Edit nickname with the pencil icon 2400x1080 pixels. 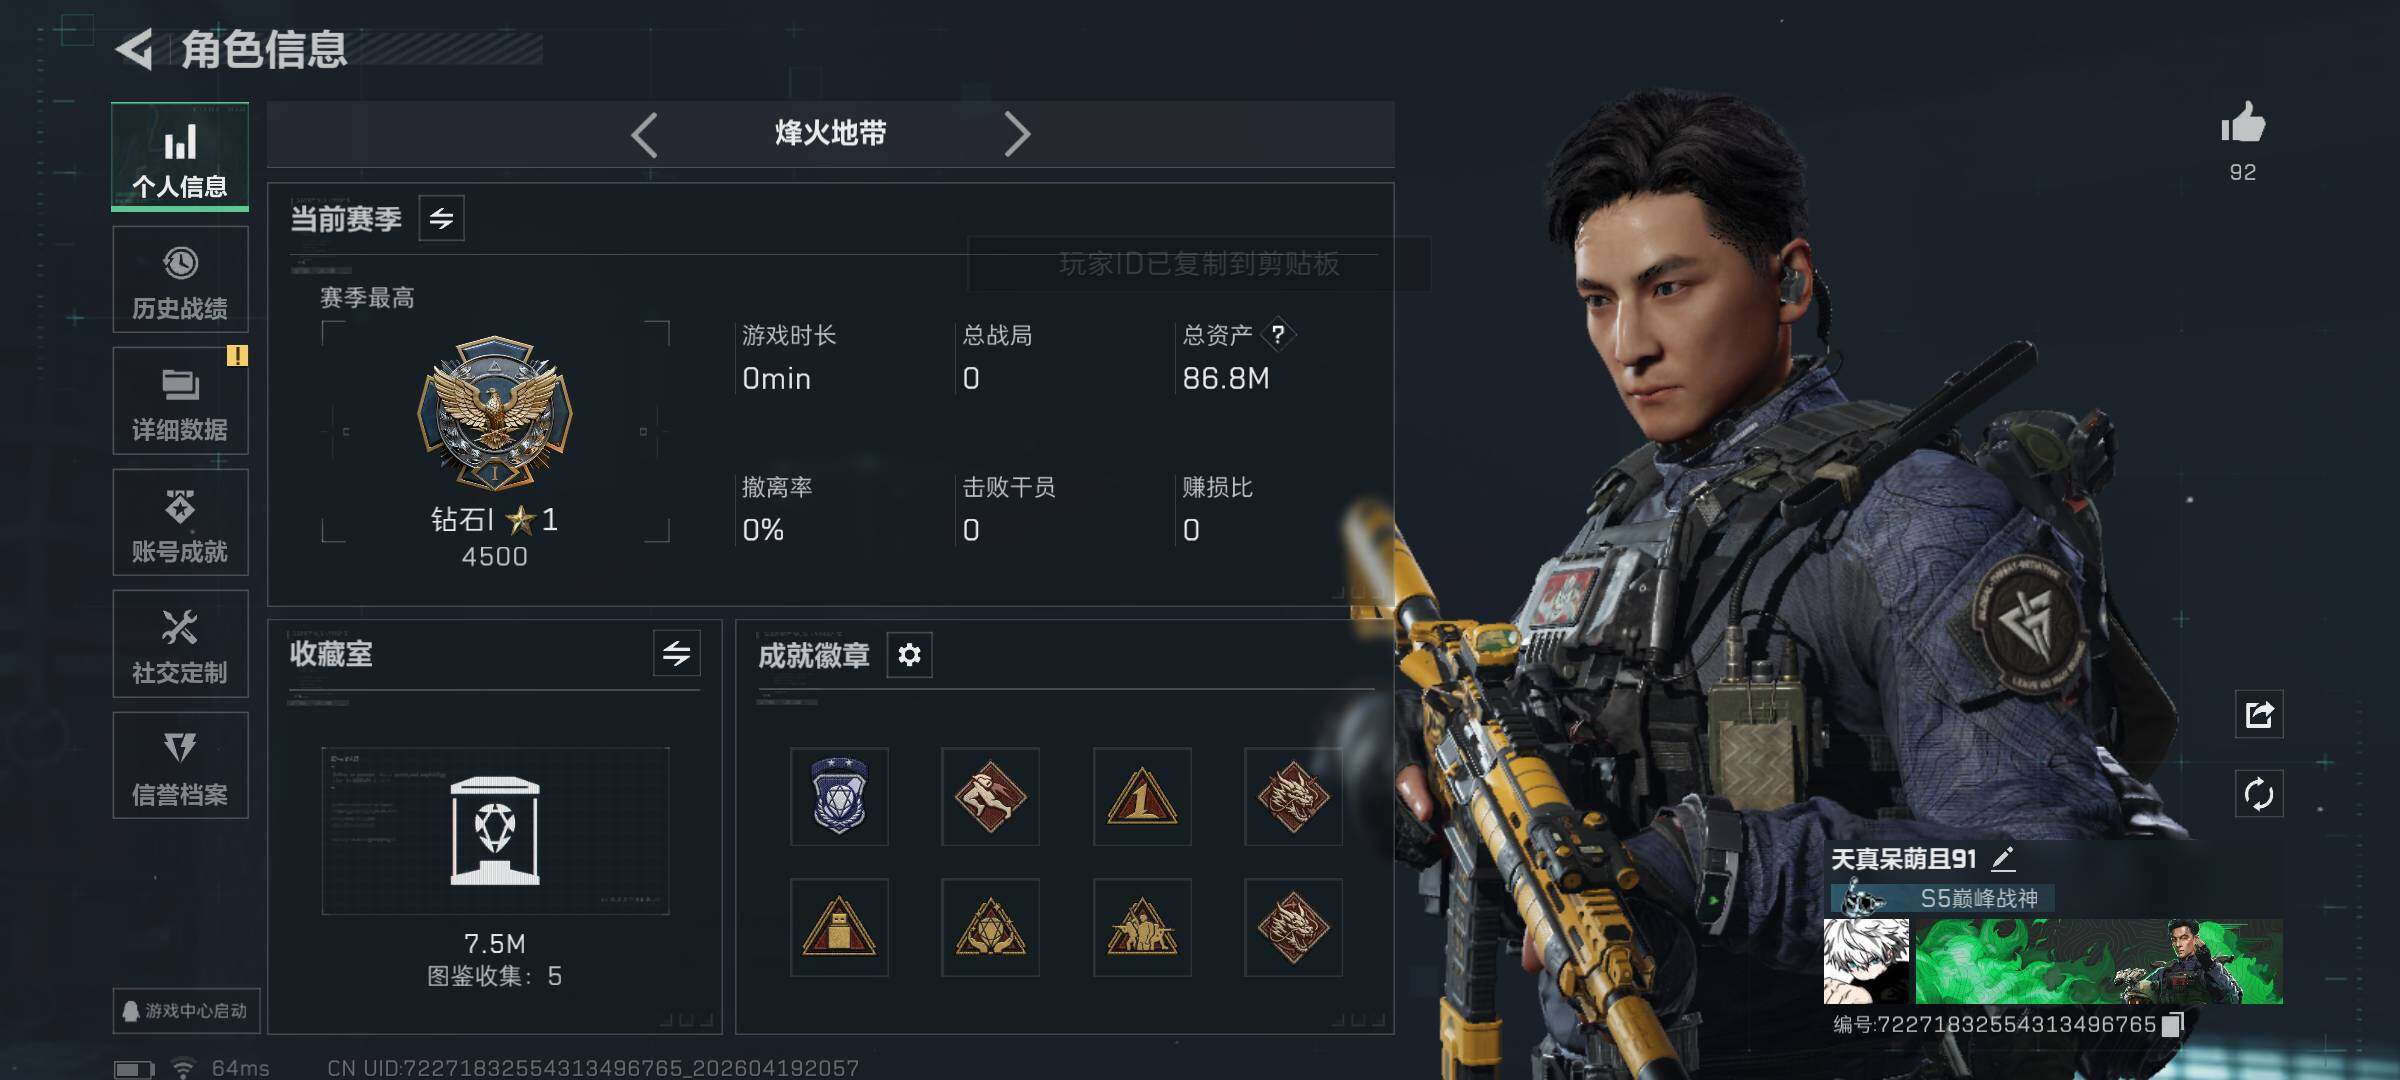click(2003, 858)
